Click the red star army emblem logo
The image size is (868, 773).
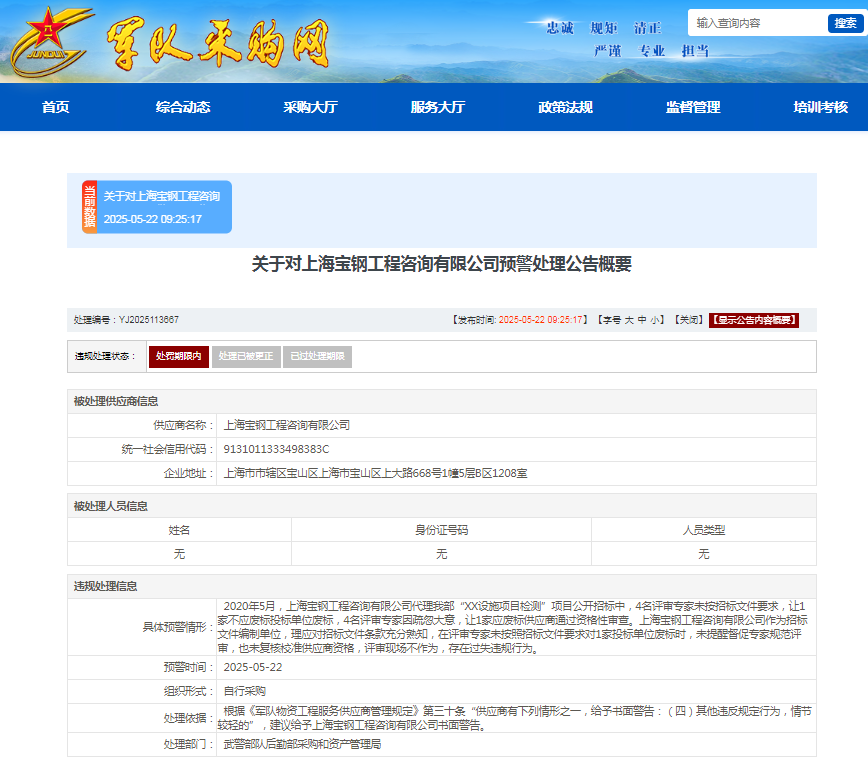[49, 42]
